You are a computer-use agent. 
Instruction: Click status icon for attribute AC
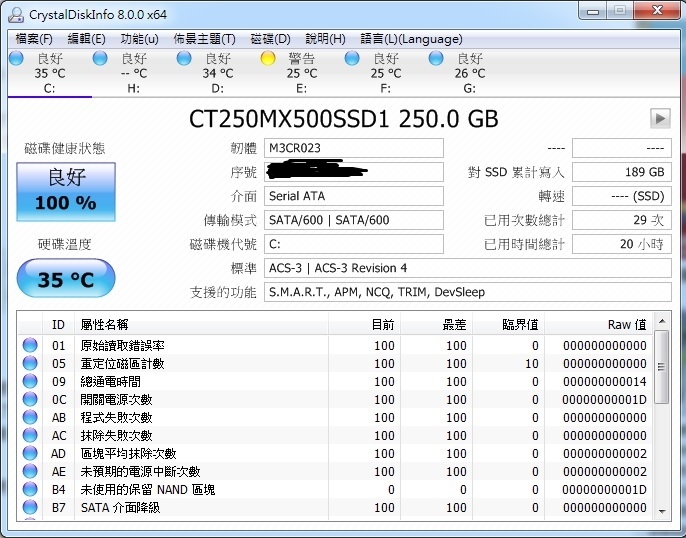coord(30,435)
